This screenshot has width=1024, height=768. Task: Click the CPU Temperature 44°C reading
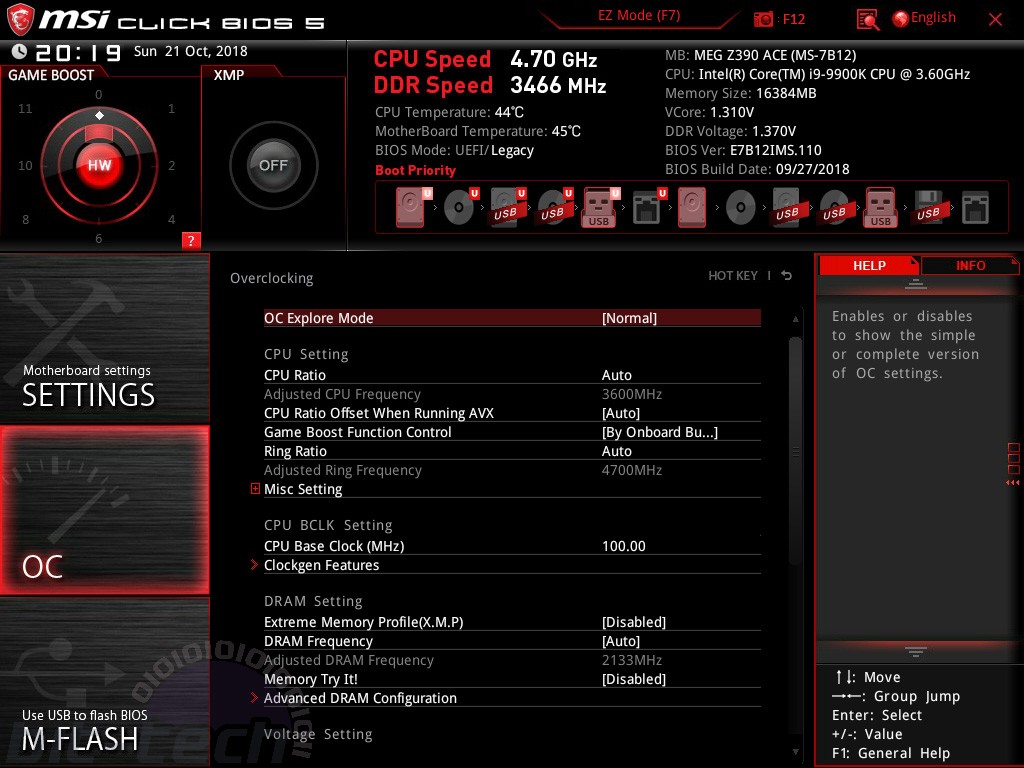pyautogui.click(x=449, y=112)
